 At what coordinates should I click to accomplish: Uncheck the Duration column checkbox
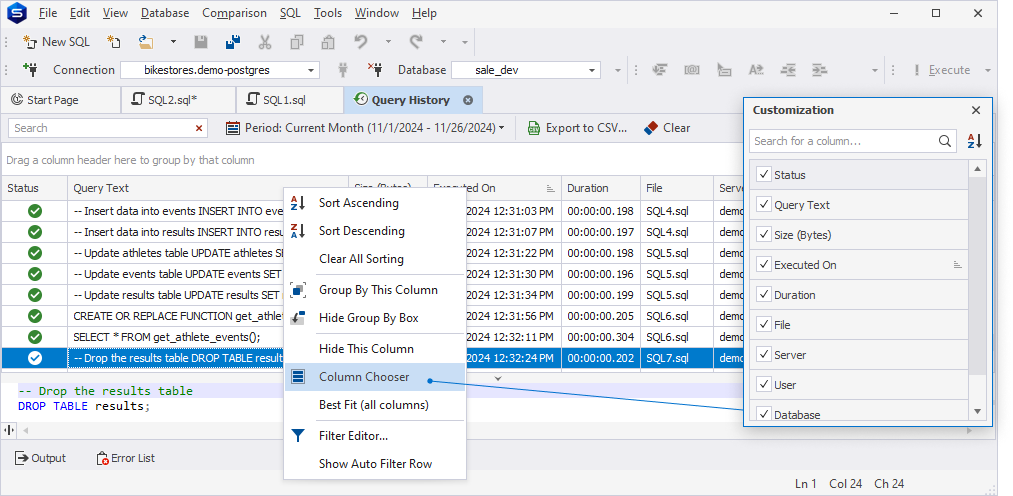click(764, 294)
